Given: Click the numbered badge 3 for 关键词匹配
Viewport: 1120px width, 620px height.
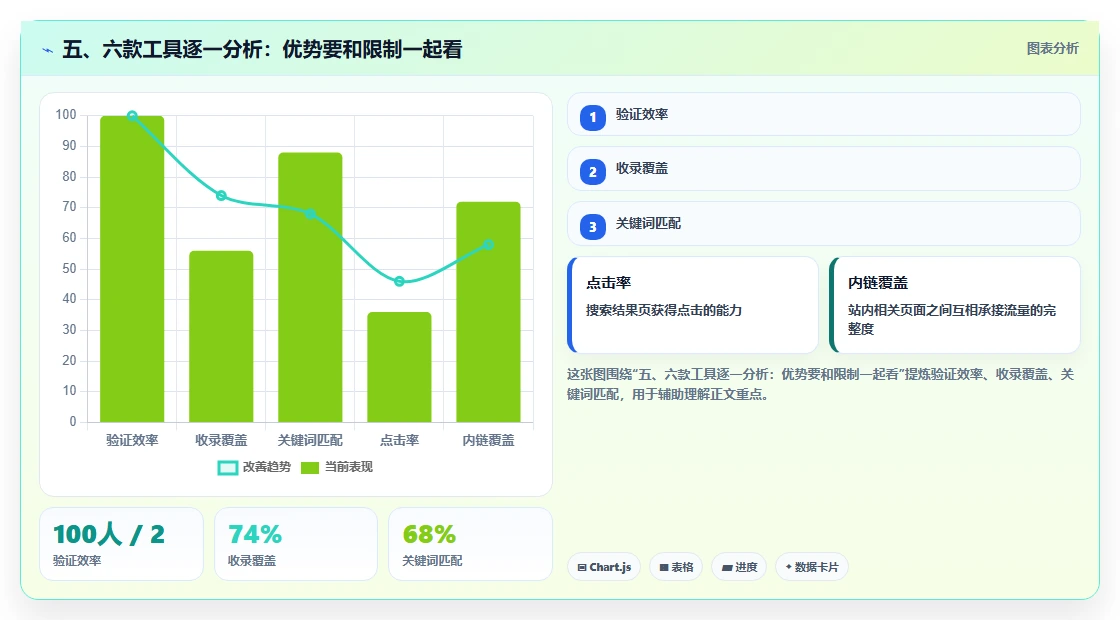Looking at the screenshot, I should [592, 227].
